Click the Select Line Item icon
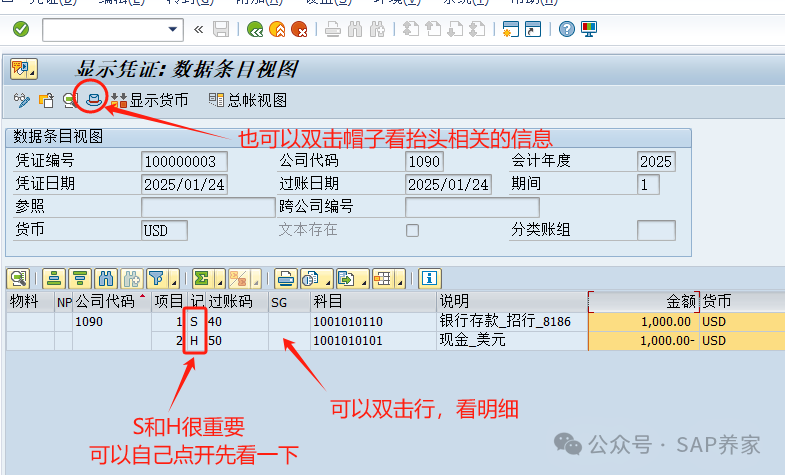This screenshot has height=475, width=785. point(70,101)
